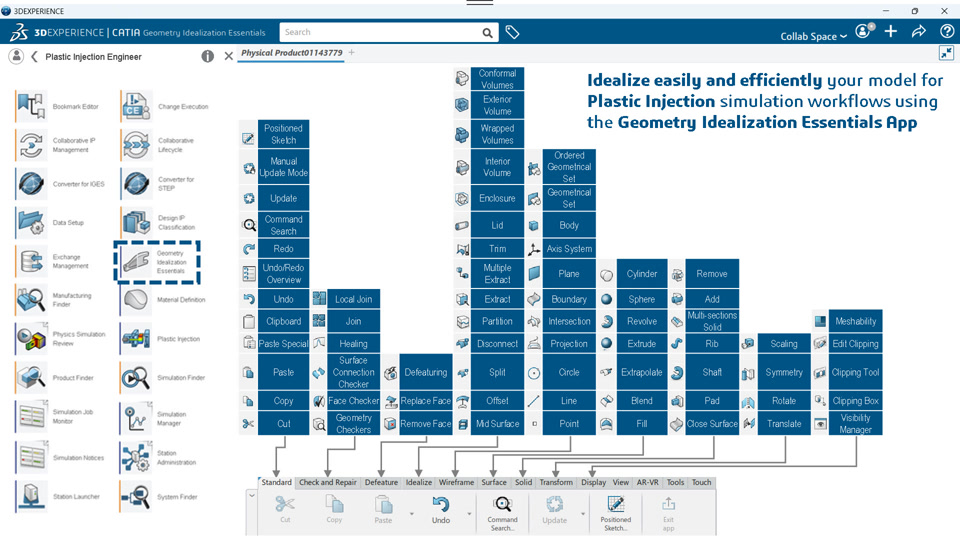960x540 pixels.
Task: Expand the Undo history dropdown arrow
Action: pos(469,514)
